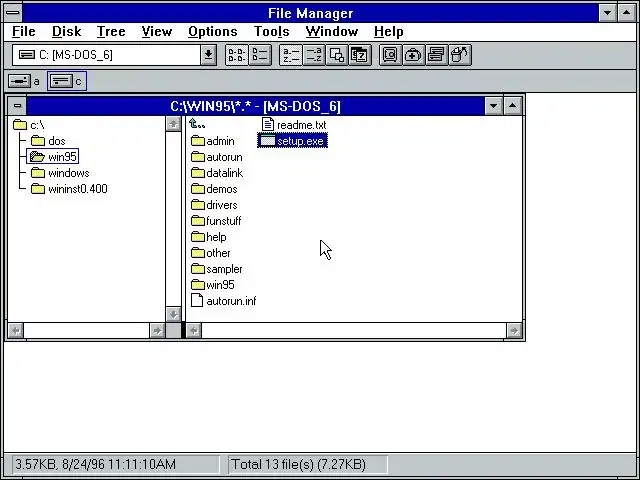Select wininst0.400 folder in tree

(x=69, y=189)
